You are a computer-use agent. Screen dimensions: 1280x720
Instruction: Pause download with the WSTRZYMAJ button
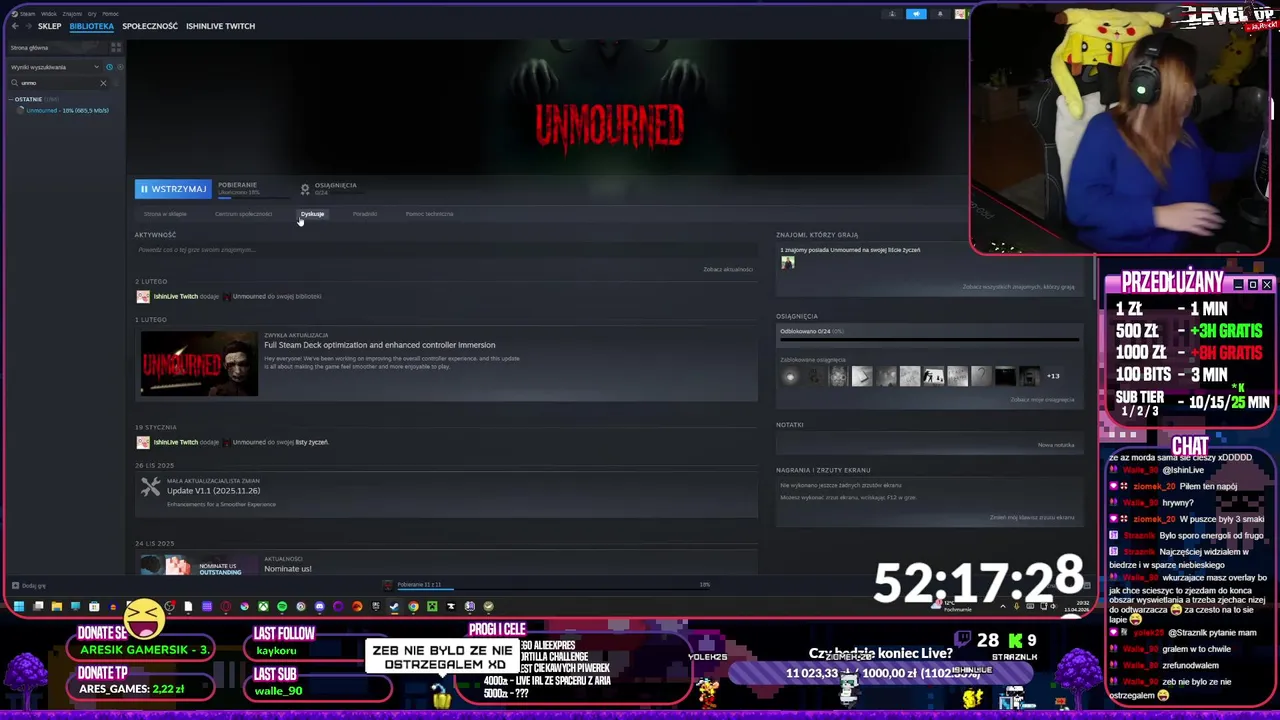tap(173, 189)
